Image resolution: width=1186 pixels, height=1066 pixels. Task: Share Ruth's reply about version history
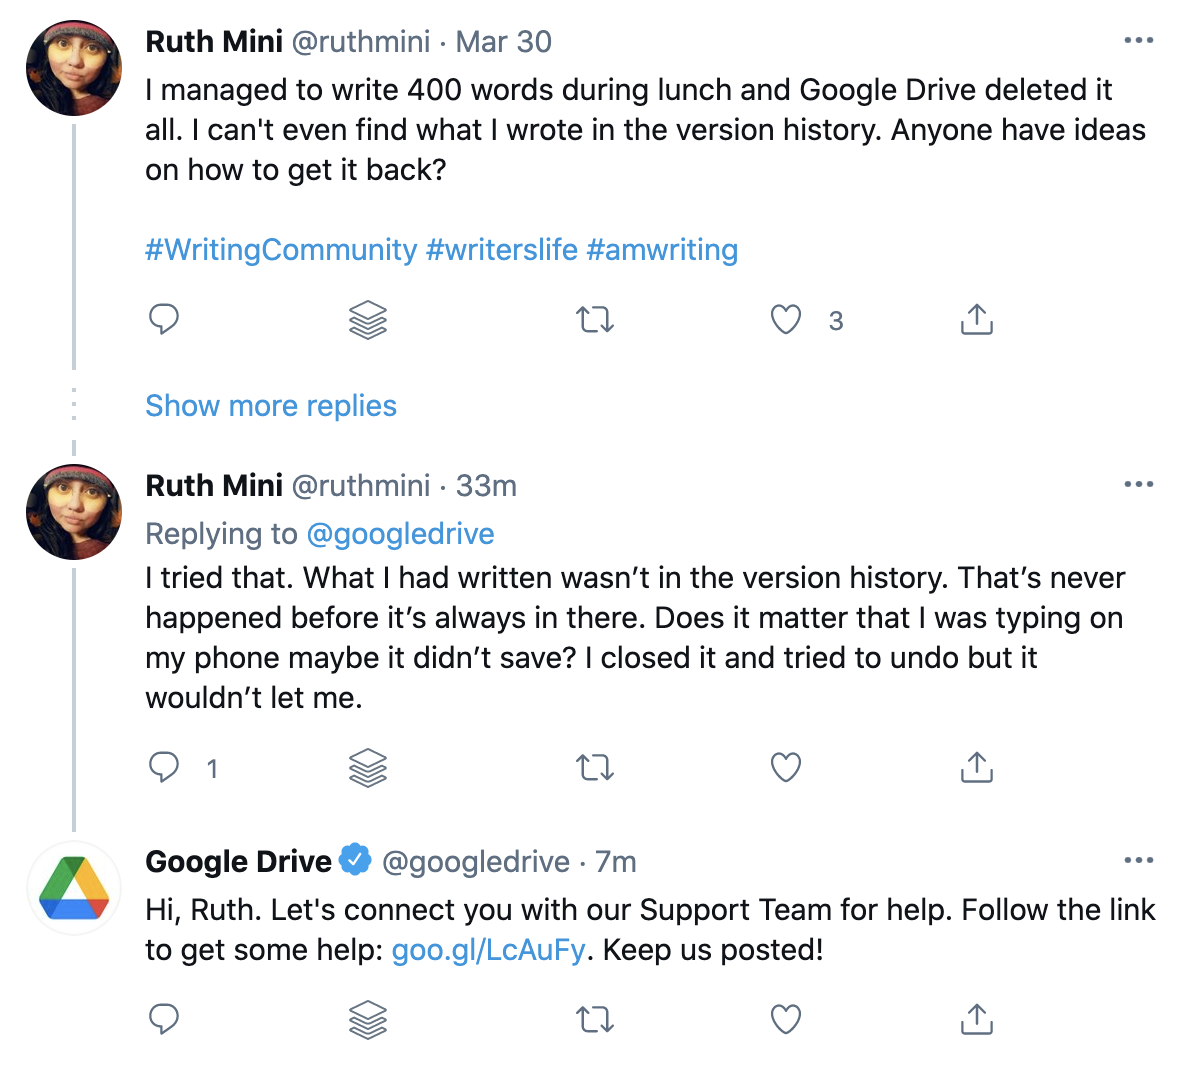[976, 766]
